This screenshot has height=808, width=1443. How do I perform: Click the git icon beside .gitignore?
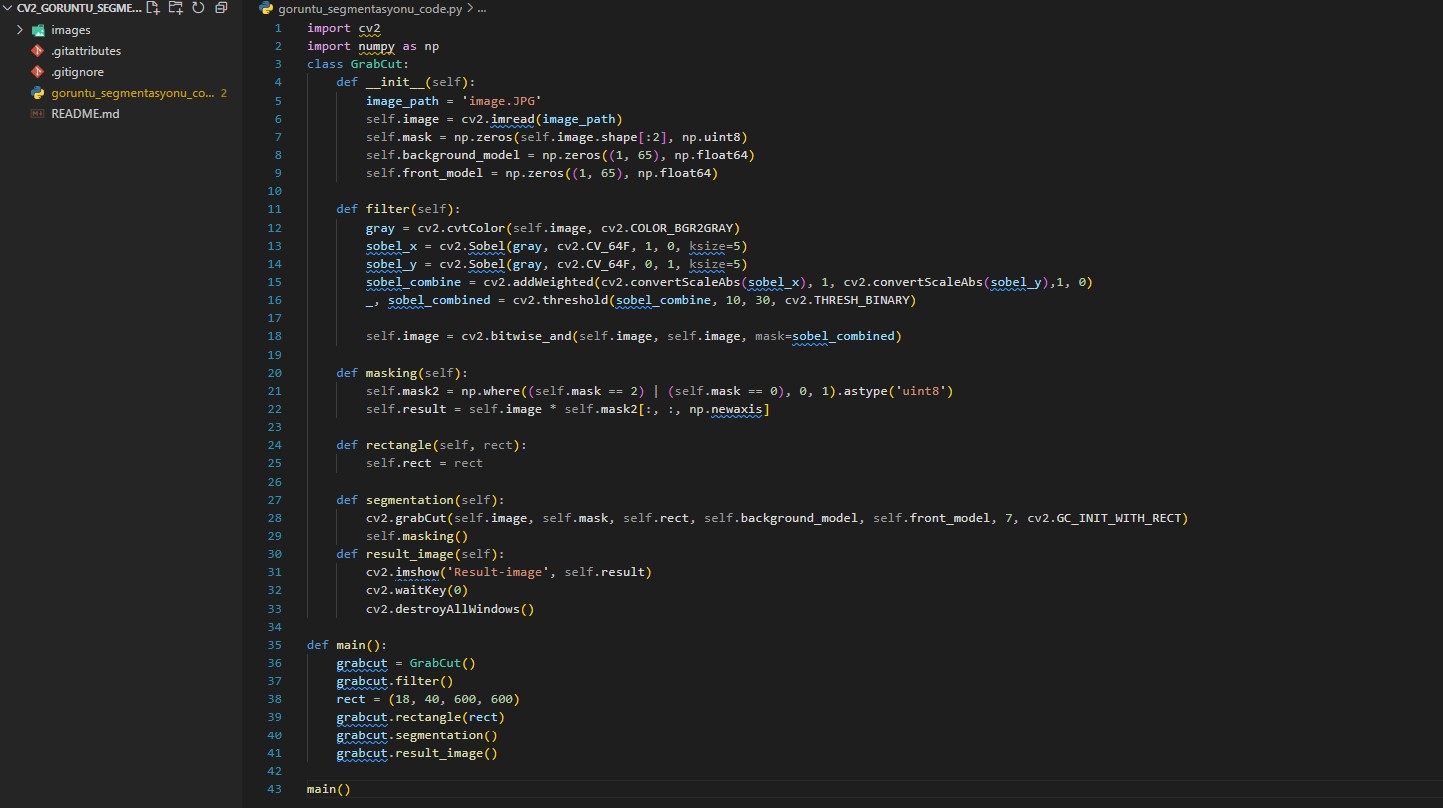[38, 72]
